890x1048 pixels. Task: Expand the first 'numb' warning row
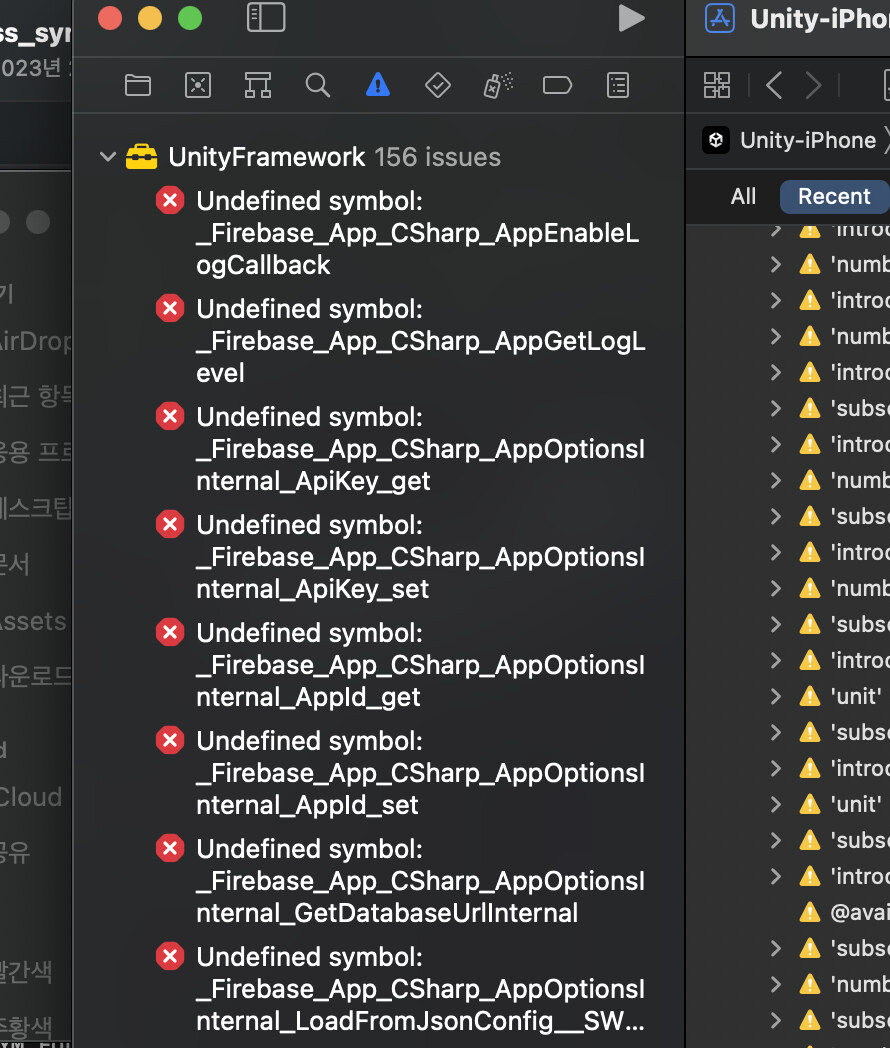pyautogui.click(x=776, y=265)
